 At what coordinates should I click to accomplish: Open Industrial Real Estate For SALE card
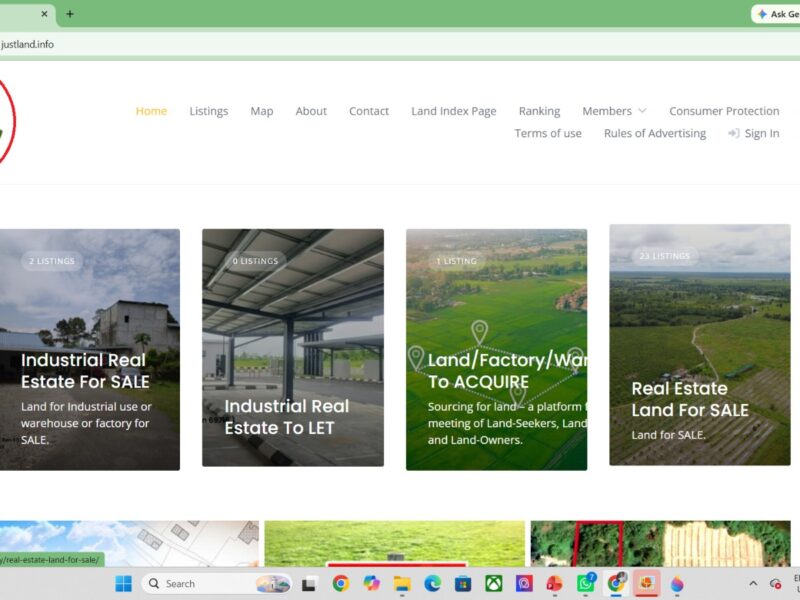pos(90,349)
